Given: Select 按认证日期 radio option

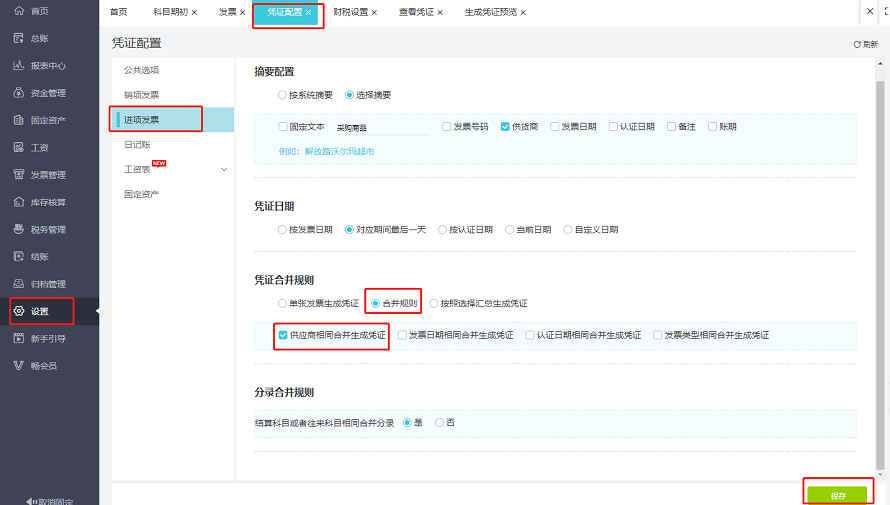Looking at the screenshot, I should point(442,229).
